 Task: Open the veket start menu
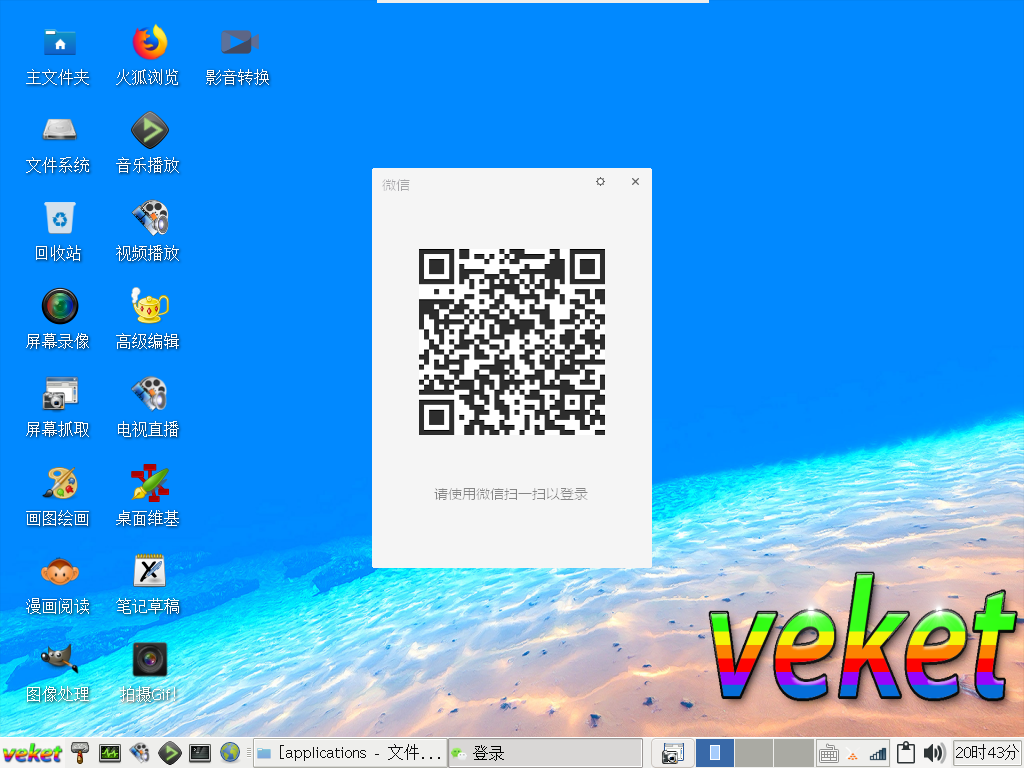[x=32, y=753]
